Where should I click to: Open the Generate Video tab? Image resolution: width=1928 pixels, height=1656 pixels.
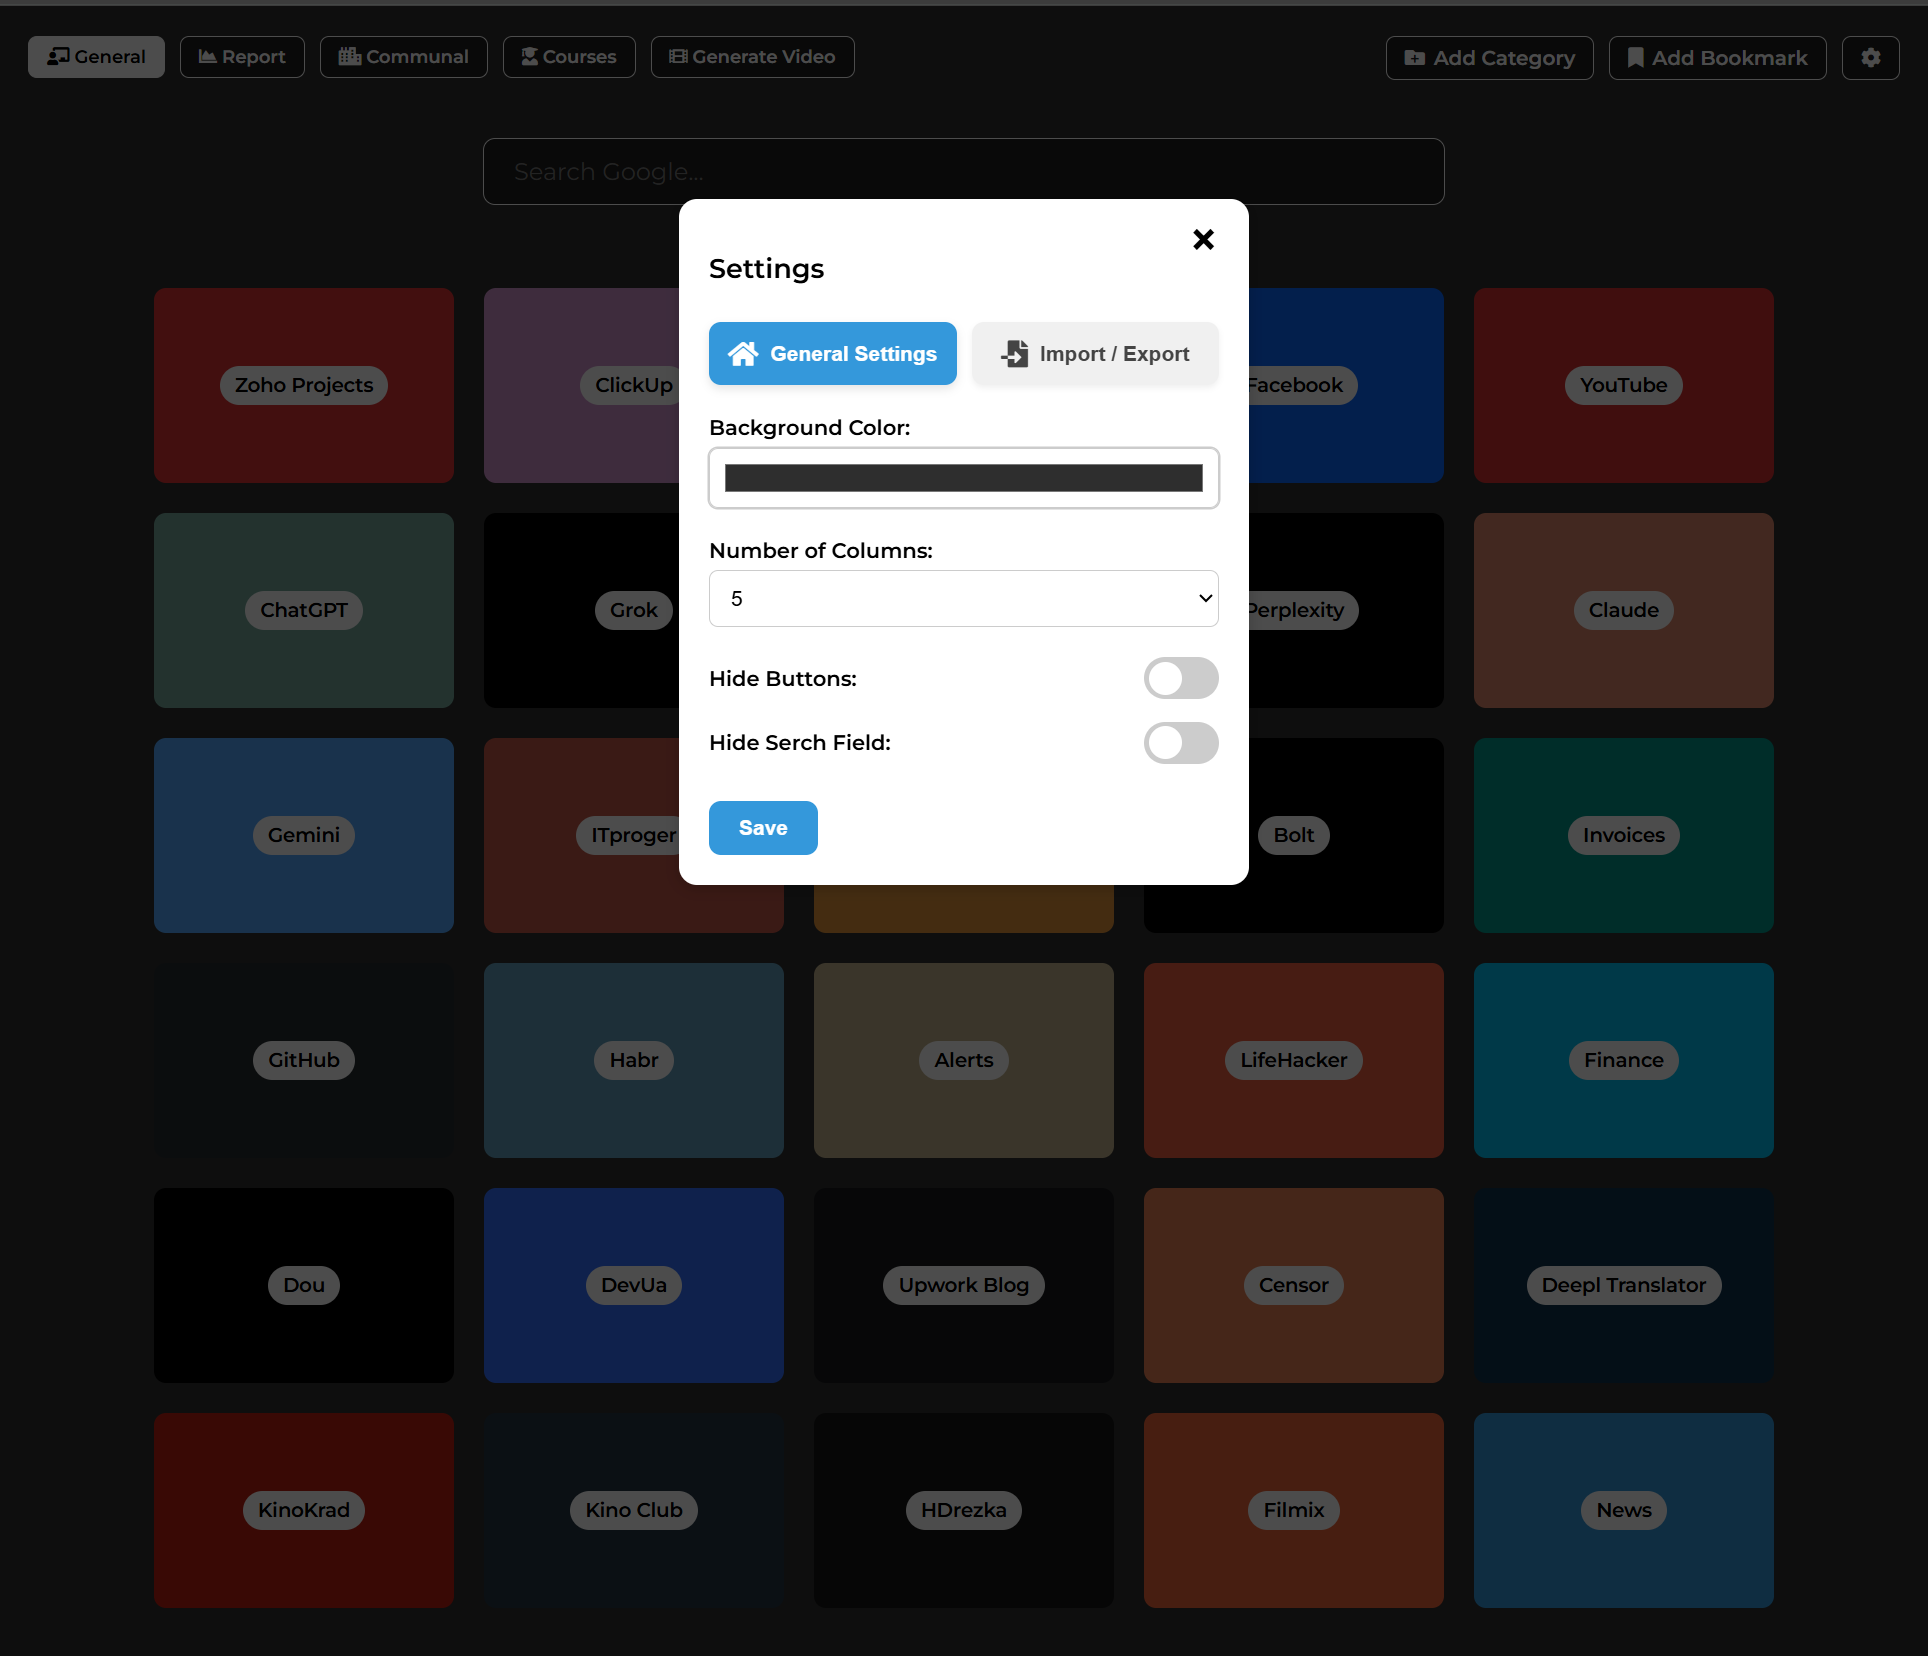tap(752, 57)
